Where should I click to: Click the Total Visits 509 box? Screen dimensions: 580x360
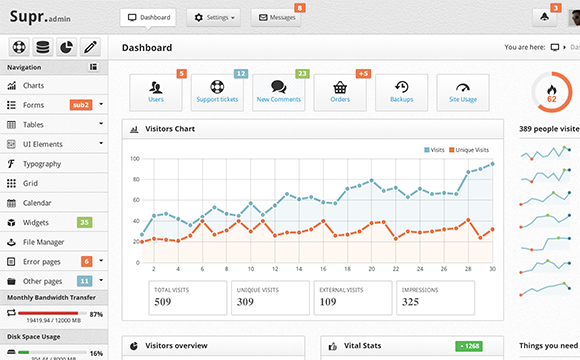point(188,298)
